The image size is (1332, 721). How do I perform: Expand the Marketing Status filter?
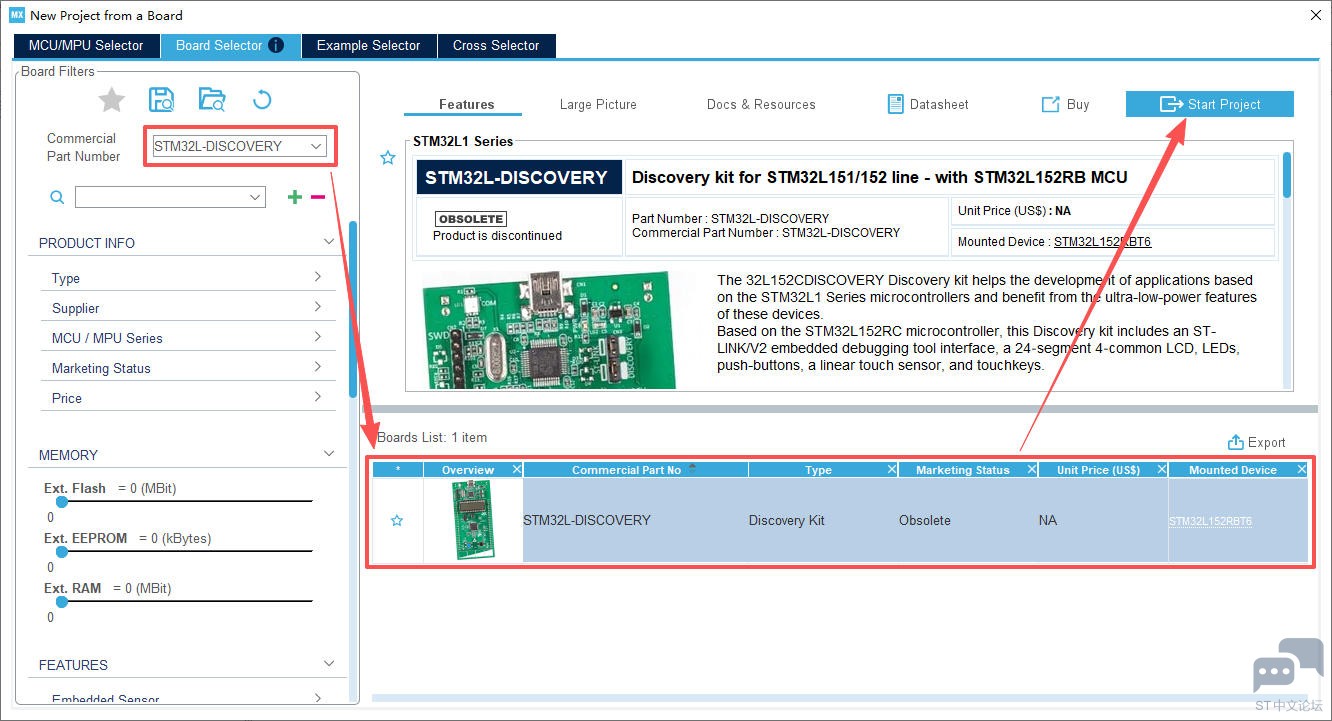[318, 367]
